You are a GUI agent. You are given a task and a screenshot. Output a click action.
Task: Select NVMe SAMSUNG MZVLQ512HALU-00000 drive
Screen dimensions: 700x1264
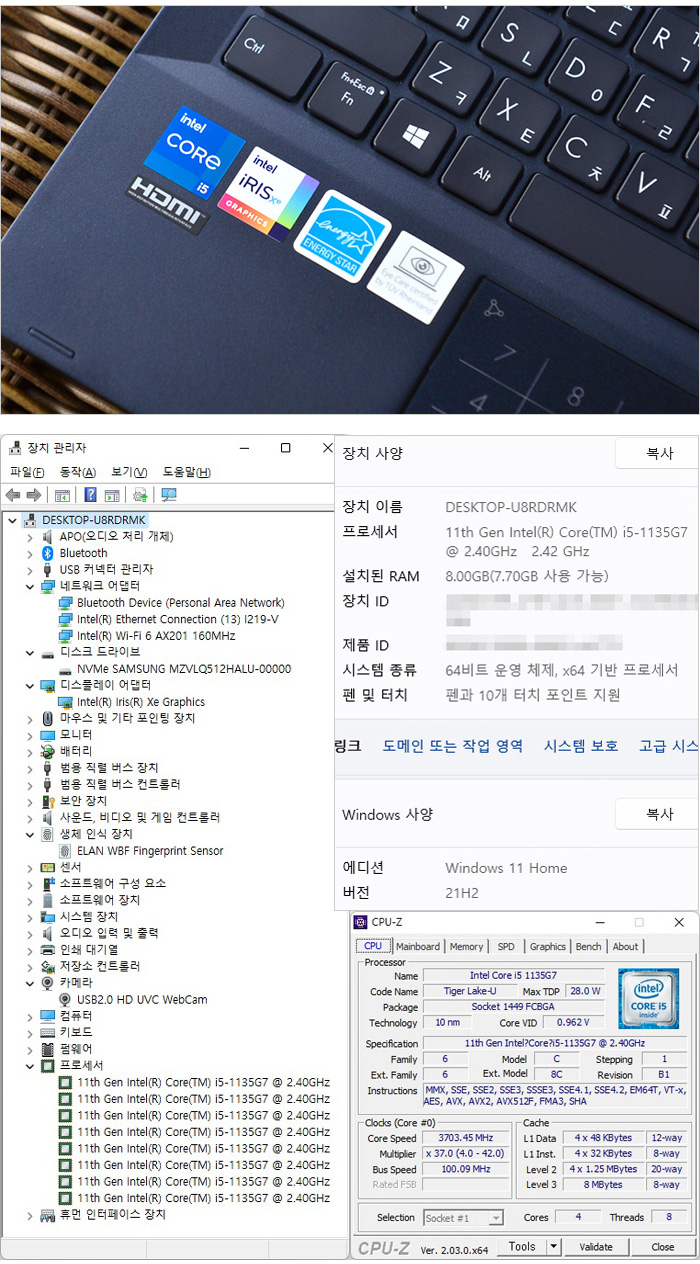(x=184, y=669)
